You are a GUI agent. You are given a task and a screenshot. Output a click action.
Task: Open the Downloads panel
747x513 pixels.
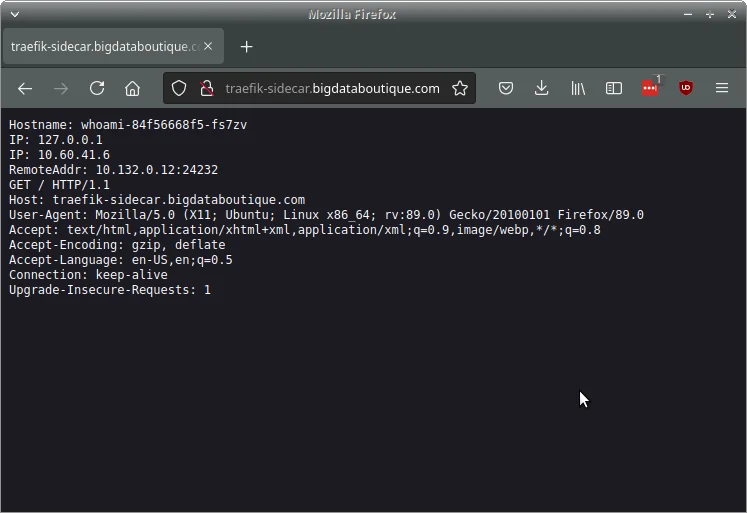[x=542, y=88]
